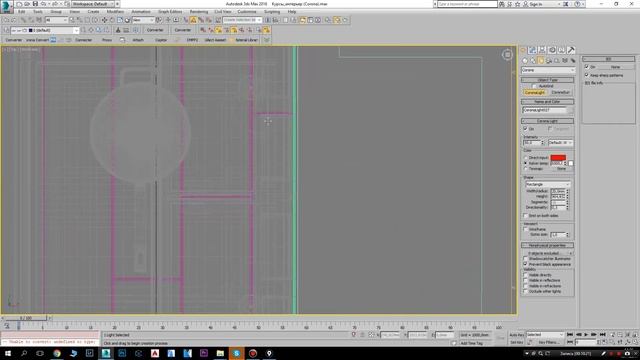Viewport: 640px width, 360px height.
Task: Select the Cameras create category icon
Action: click(549, 61)
